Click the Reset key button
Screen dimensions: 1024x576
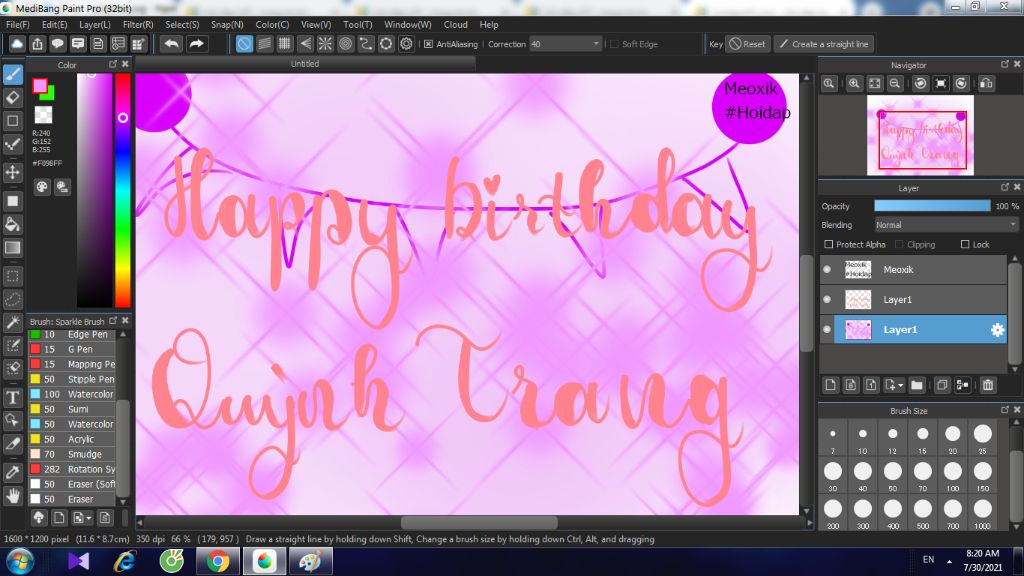tap(747, 44)
